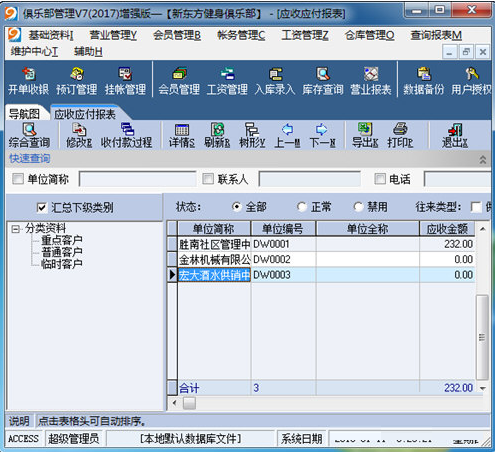Toggle 树形 tree view icon
This screenshot has width=495, height=452.
point(252,135)
